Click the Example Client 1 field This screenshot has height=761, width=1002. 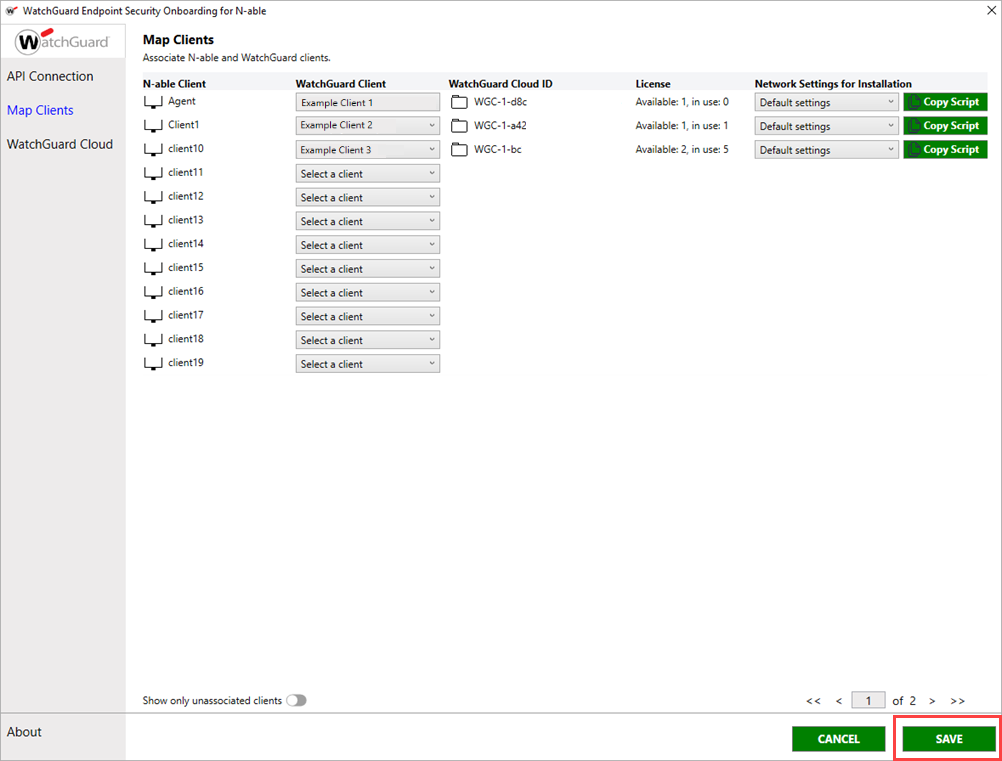367,102
